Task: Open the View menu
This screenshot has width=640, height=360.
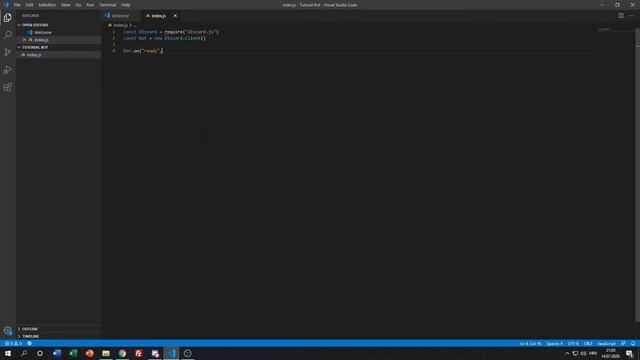Action: [x=65, y=5]
